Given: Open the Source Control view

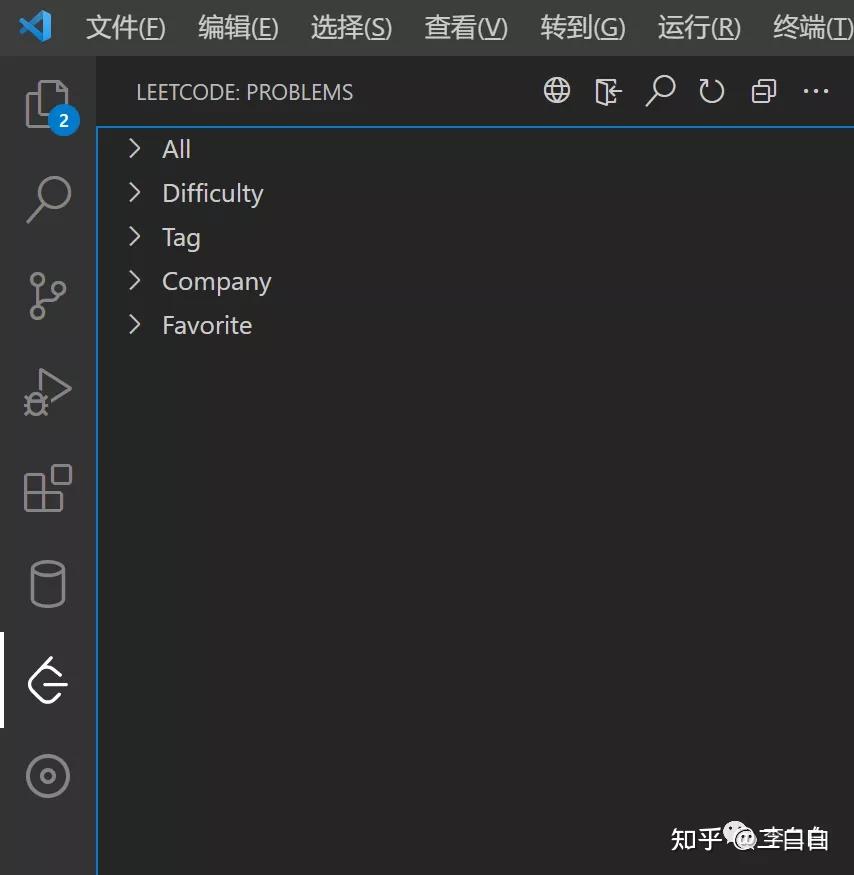Looking at the screenshot, I should tap(47, 296).
